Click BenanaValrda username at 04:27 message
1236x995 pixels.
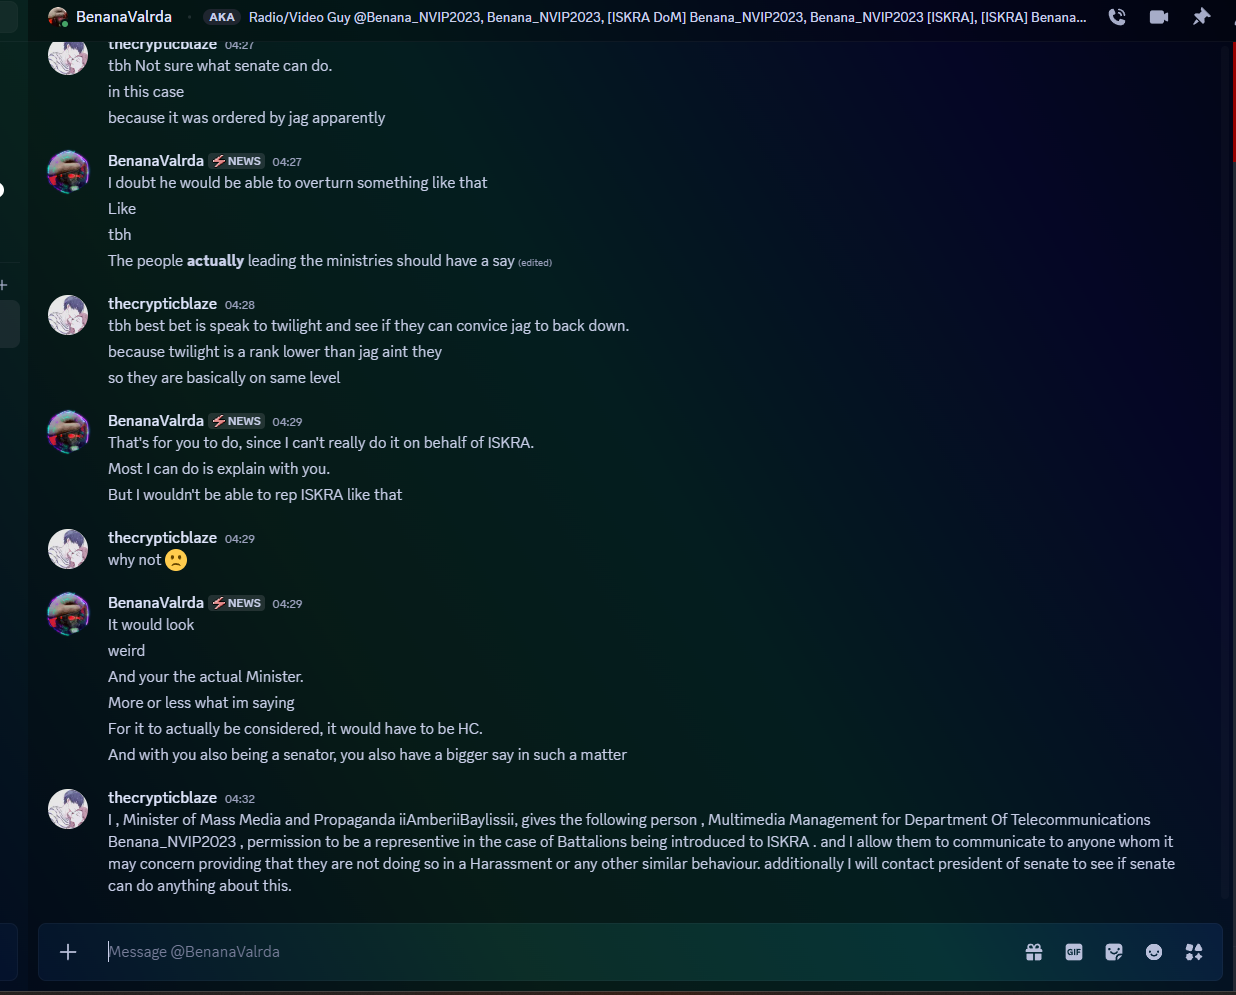click(x=156, y=161)
